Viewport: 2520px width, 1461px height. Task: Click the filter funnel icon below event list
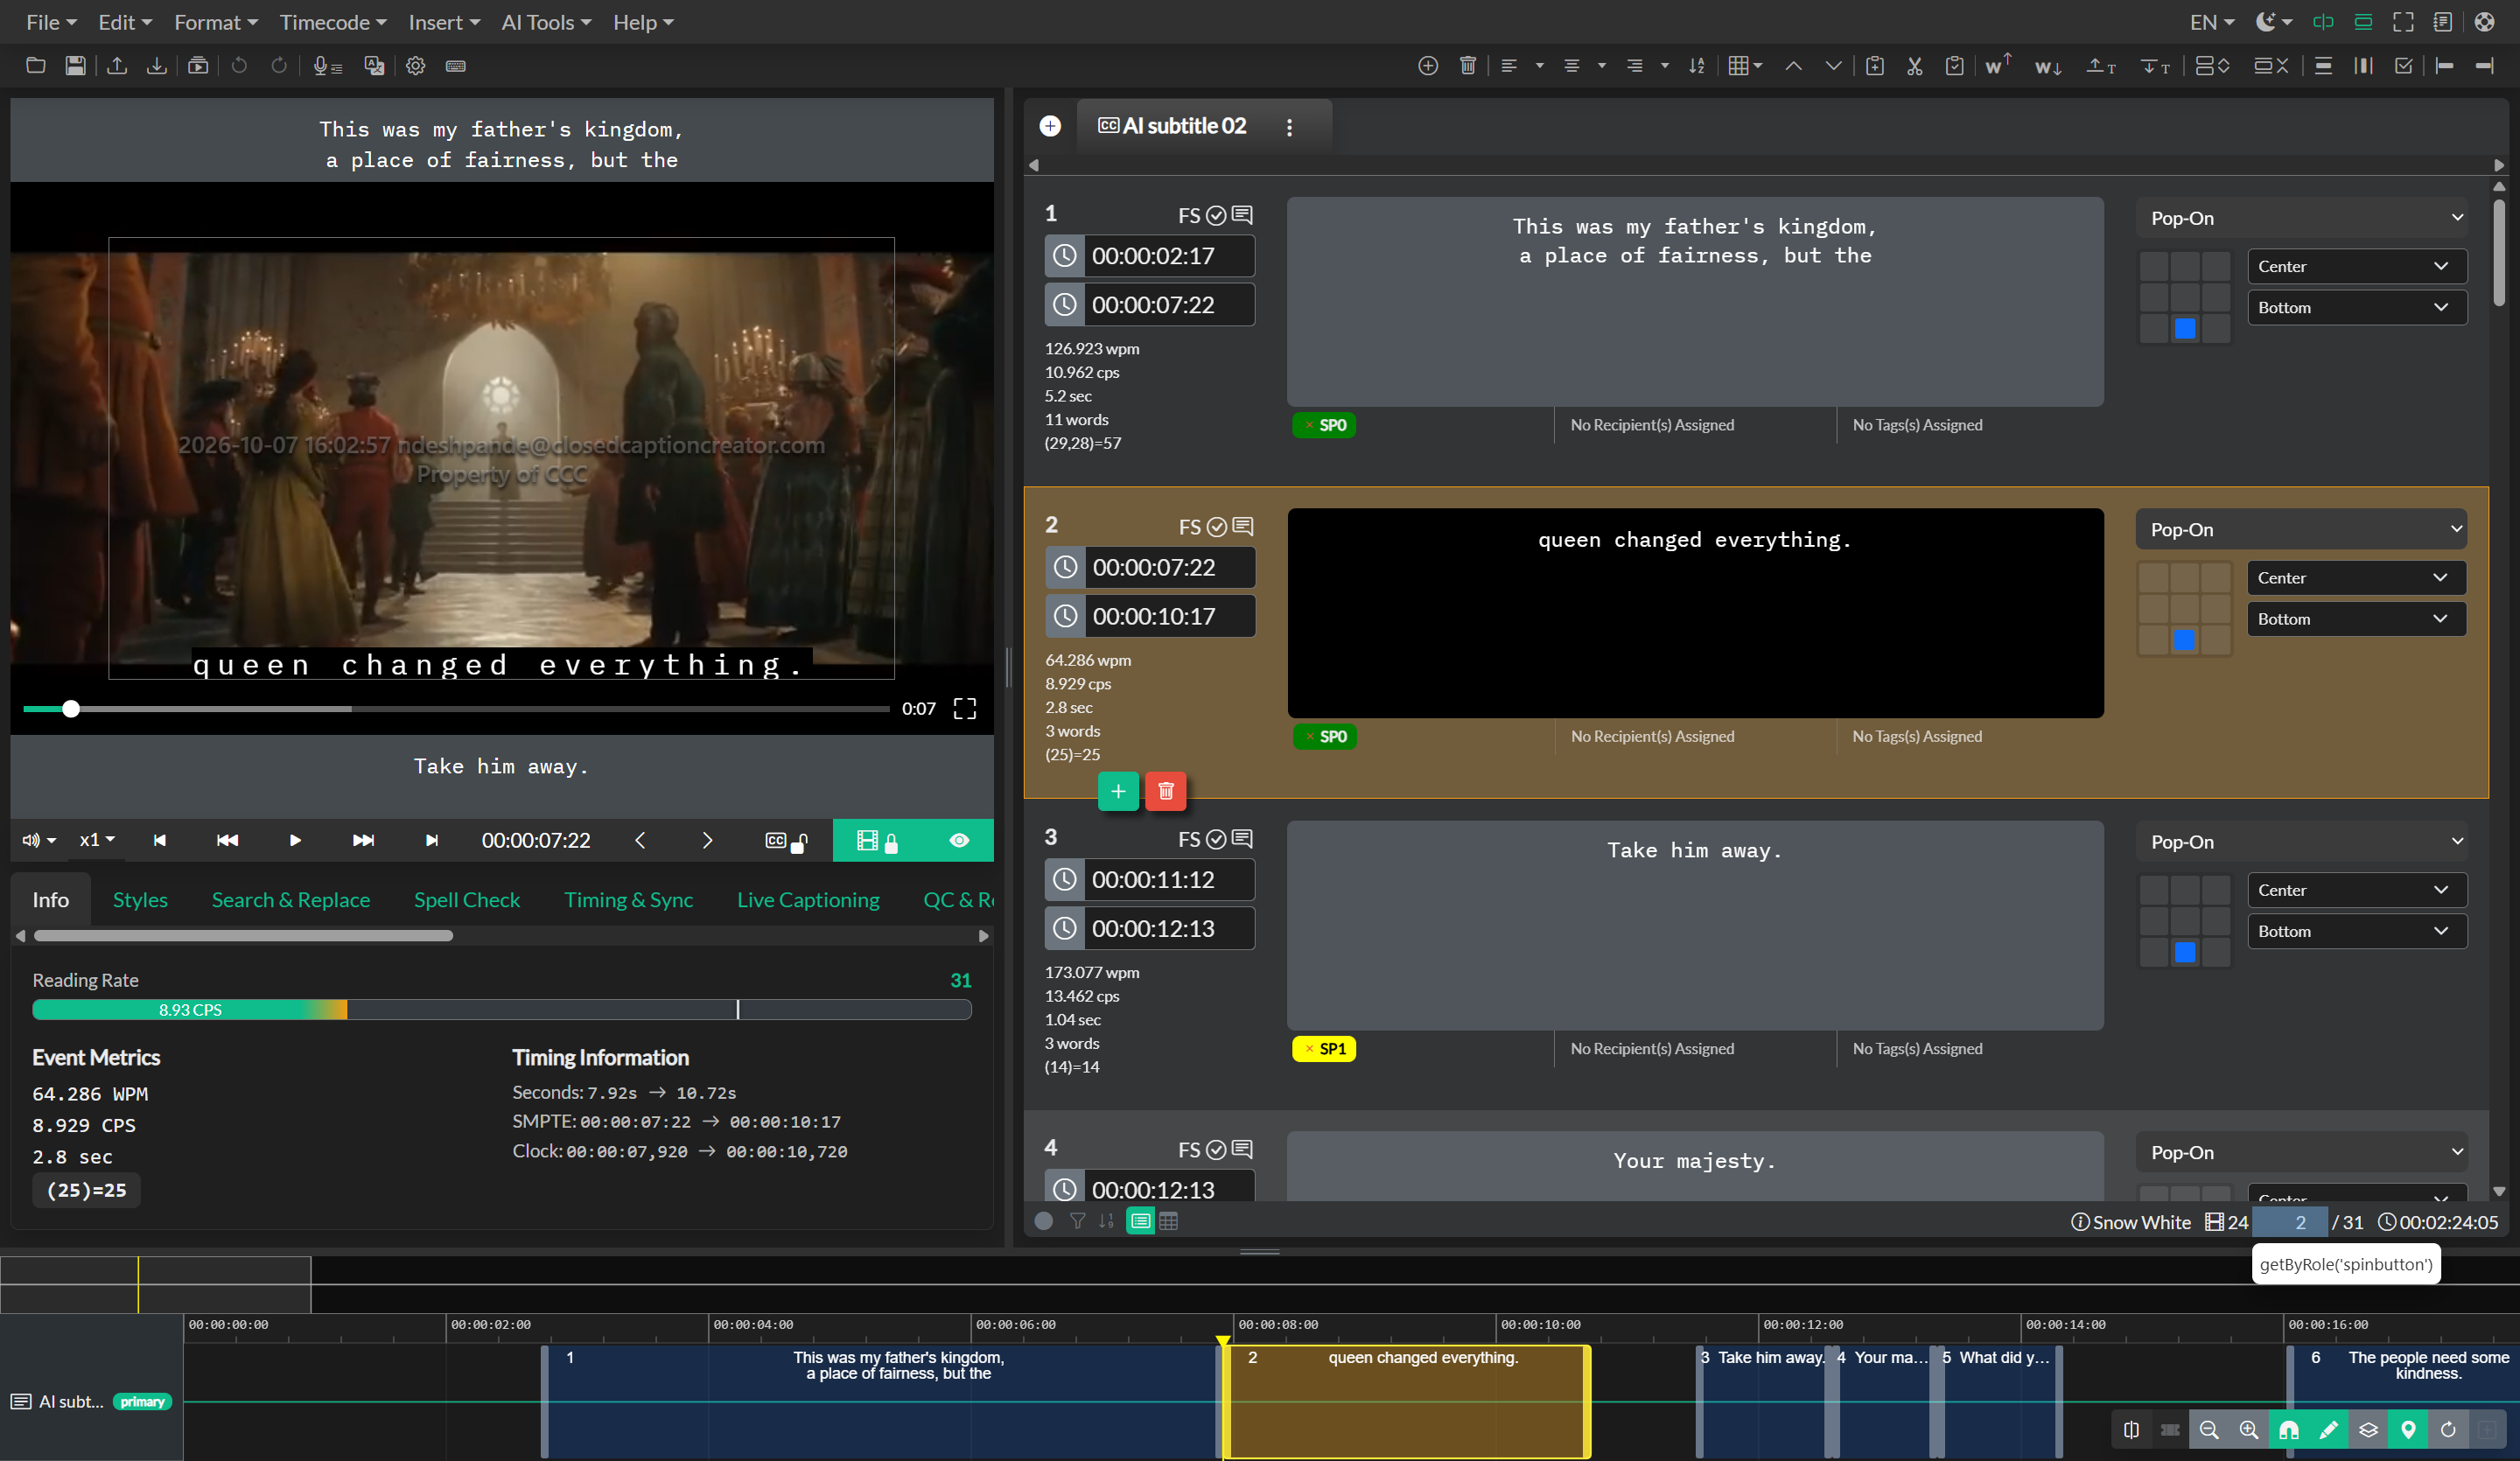1077,1221
